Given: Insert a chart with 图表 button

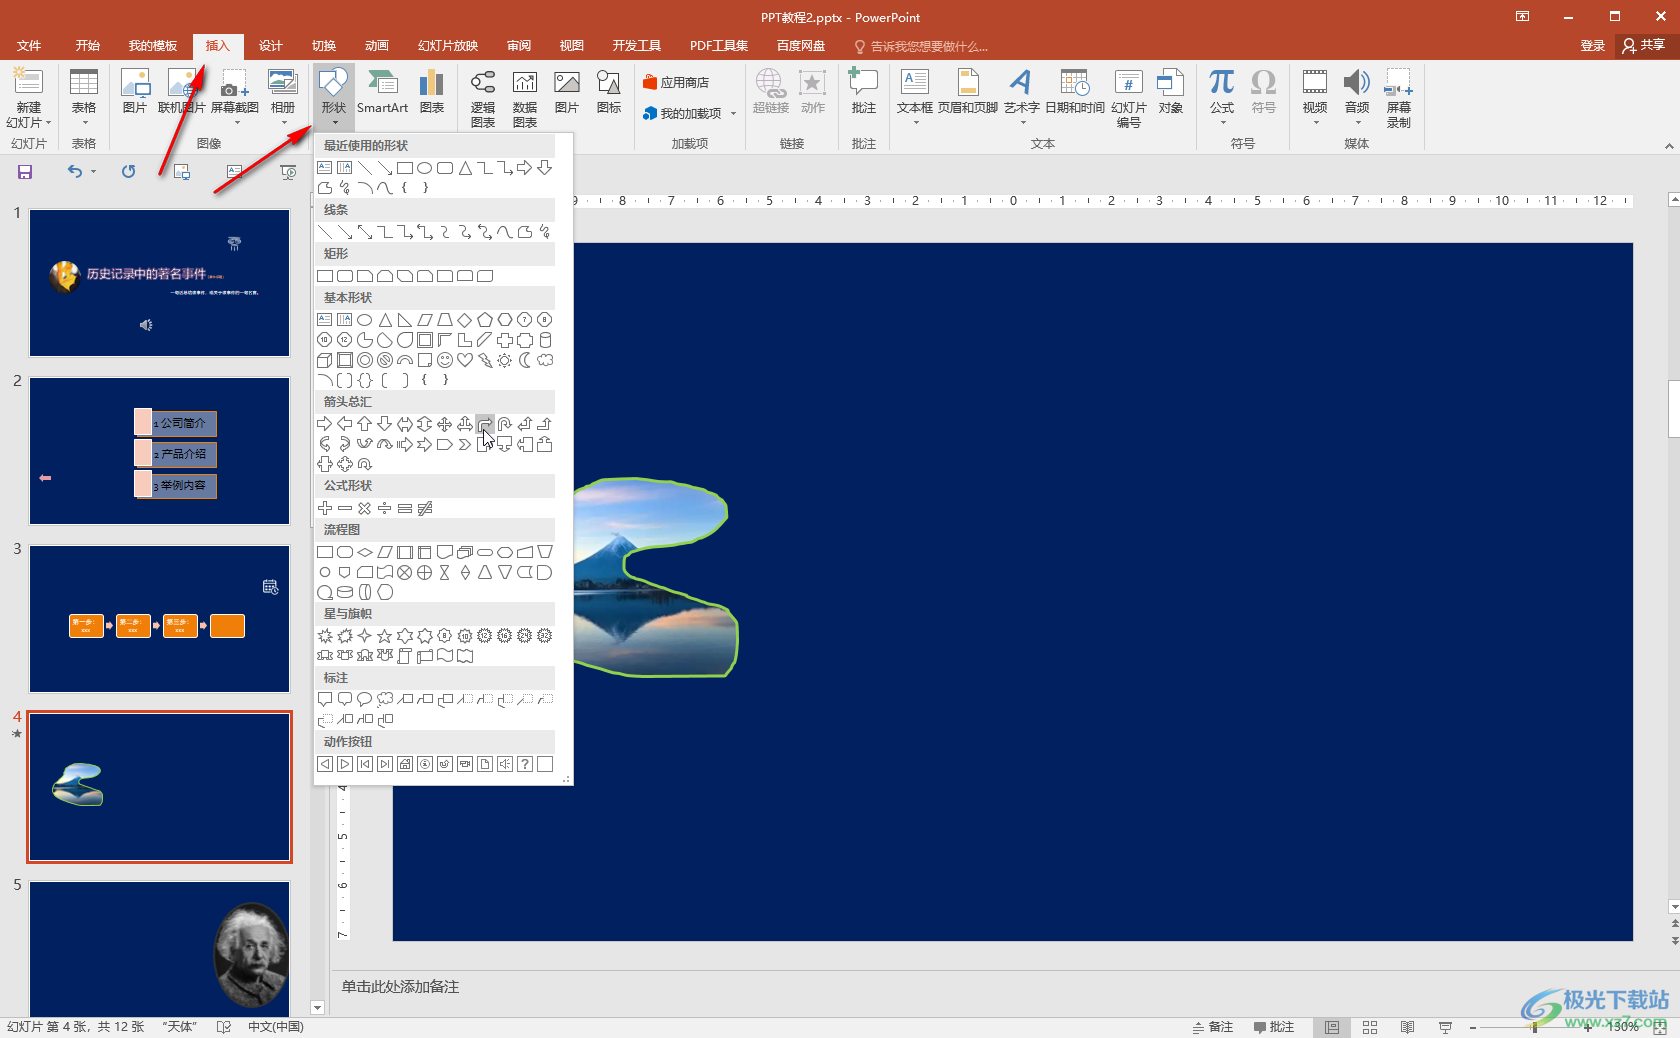Looking at the screenshot, I should click(432, 92).
